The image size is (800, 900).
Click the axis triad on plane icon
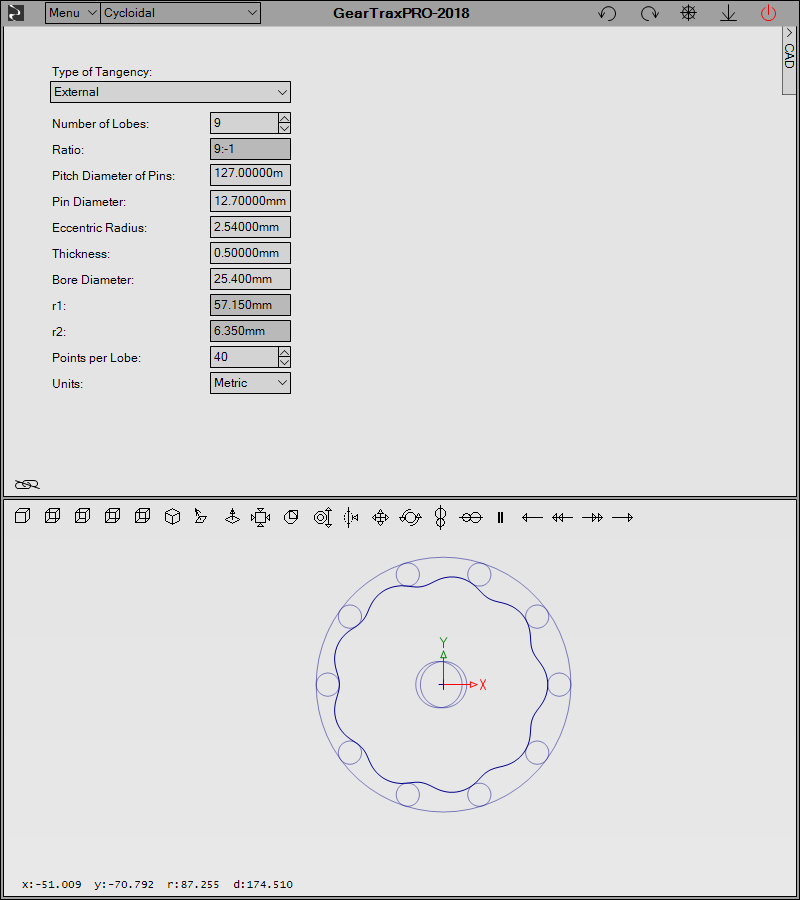pyautogui.click(x=232, y=517)
